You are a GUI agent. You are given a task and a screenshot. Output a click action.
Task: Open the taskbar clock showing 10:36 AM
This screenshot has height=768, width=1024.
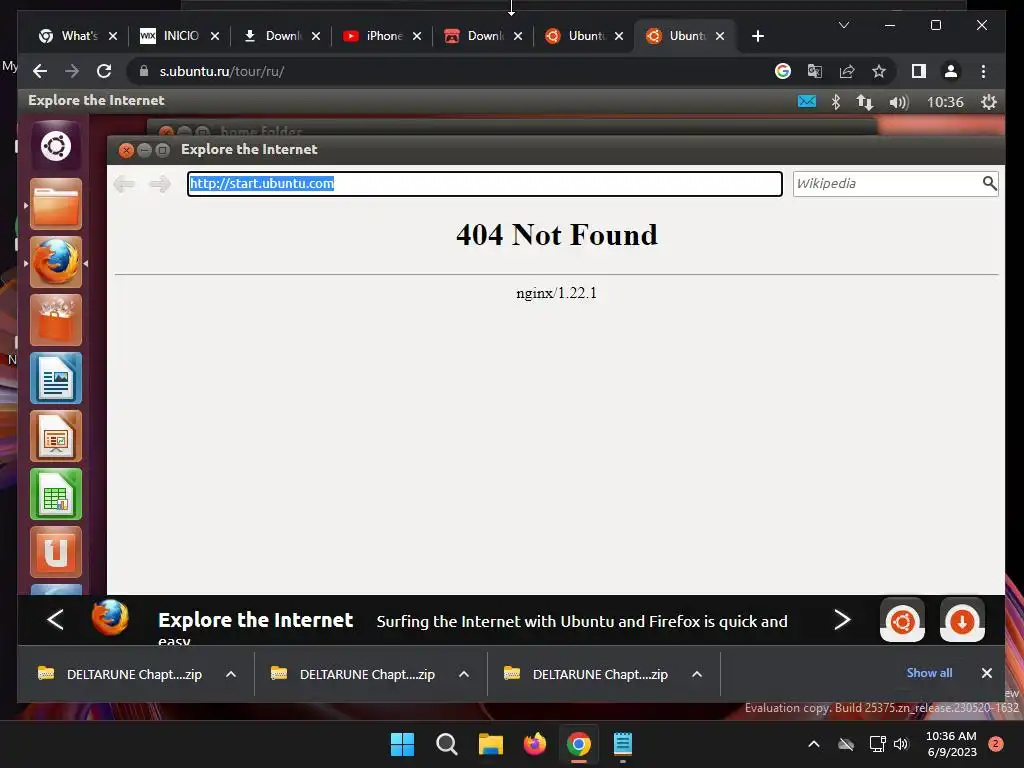(x=952, y=744)
